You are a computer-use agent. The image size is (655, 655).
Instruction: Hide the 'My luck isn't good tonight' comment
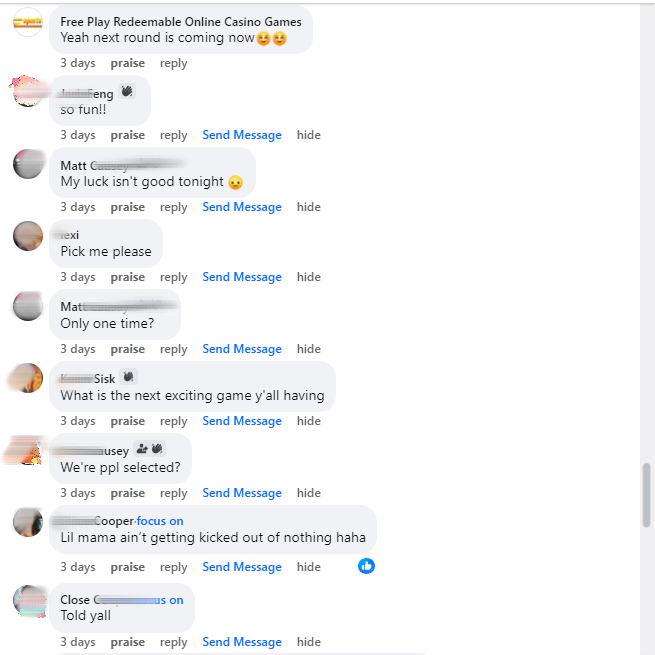pos(309,207)
